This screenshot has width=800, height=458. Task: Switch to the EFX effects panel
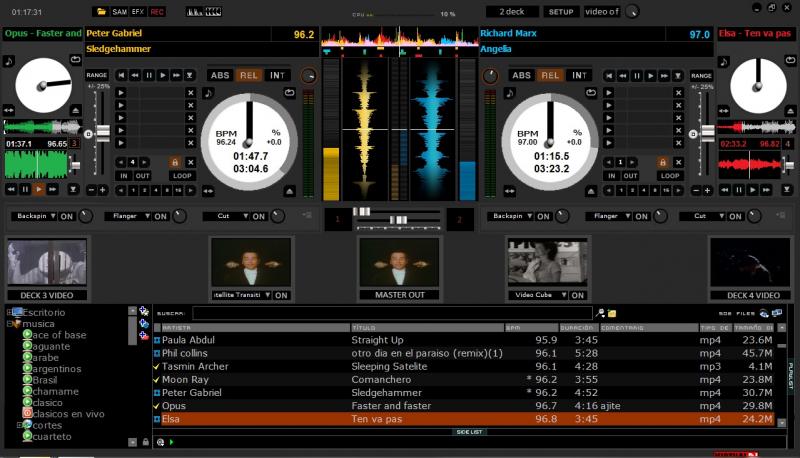tap(138, 11)
